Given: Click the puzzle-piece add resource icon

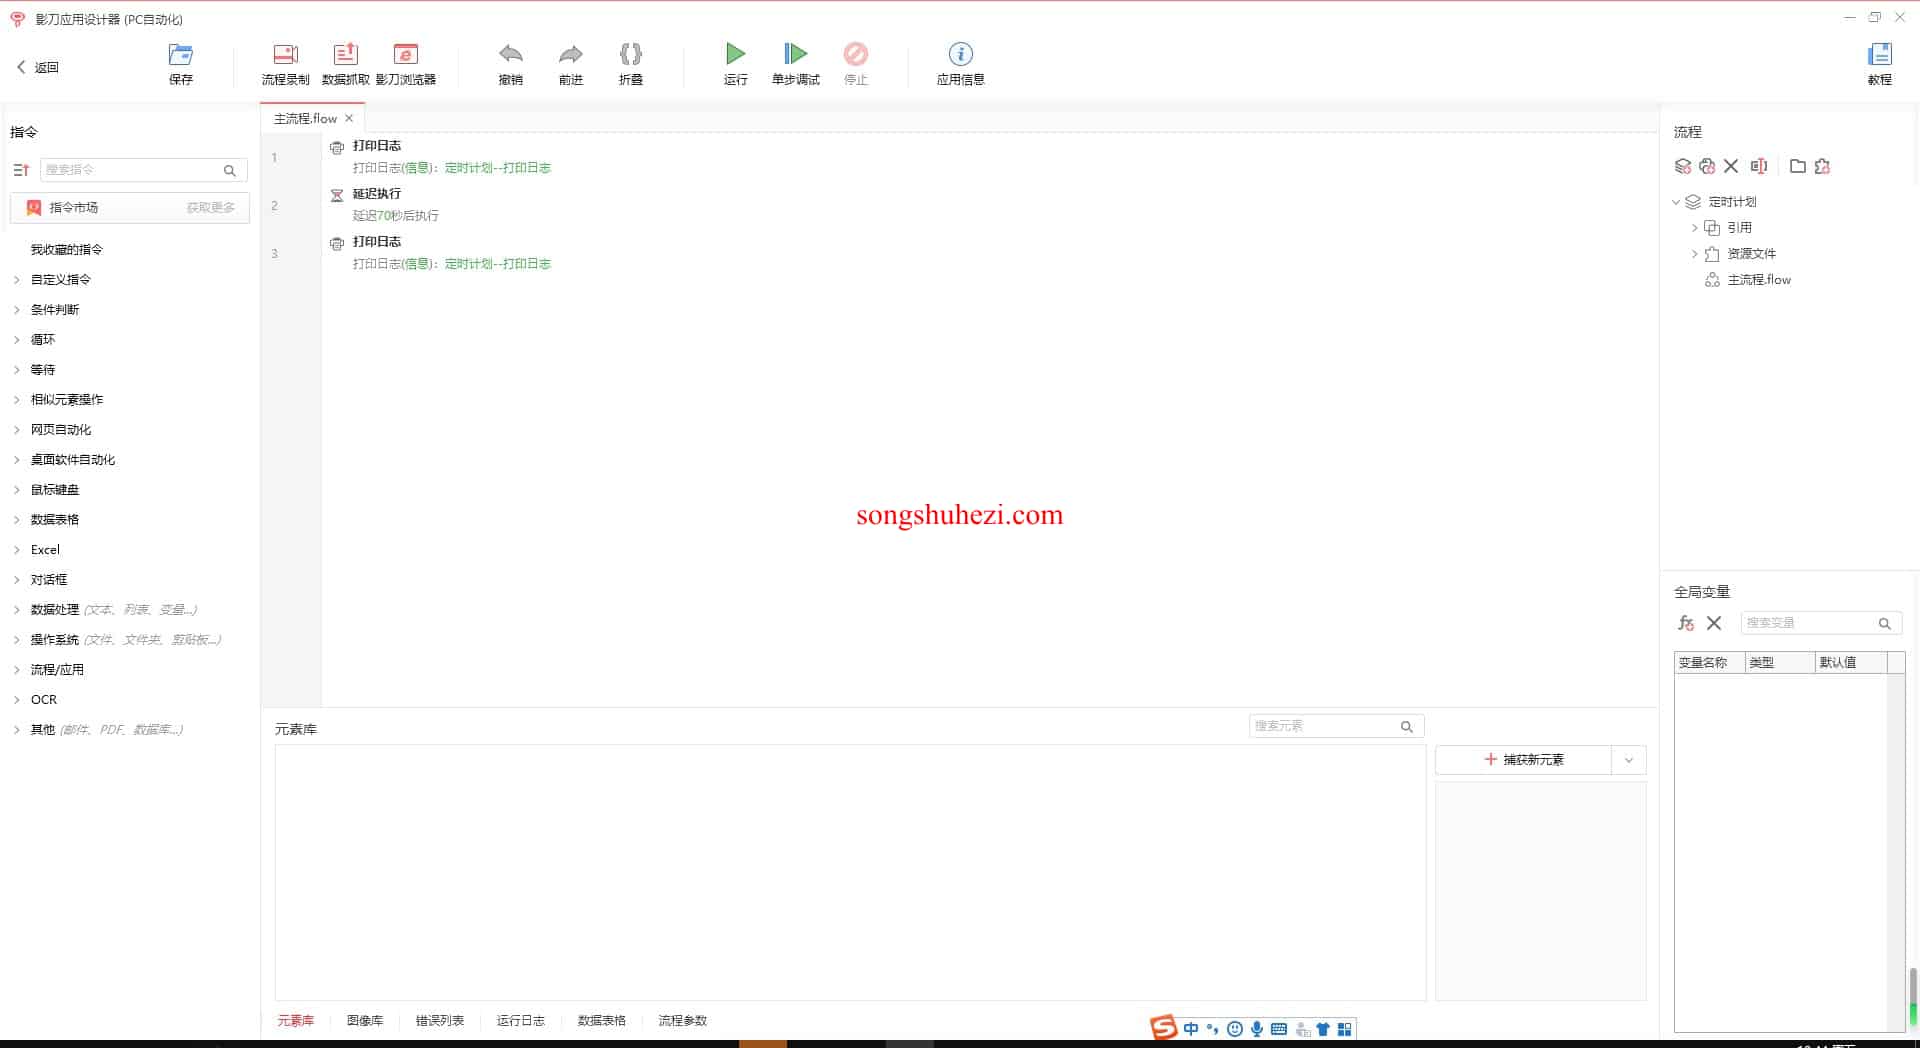Looking at the screenshot, I should [x=1822, y=166].
